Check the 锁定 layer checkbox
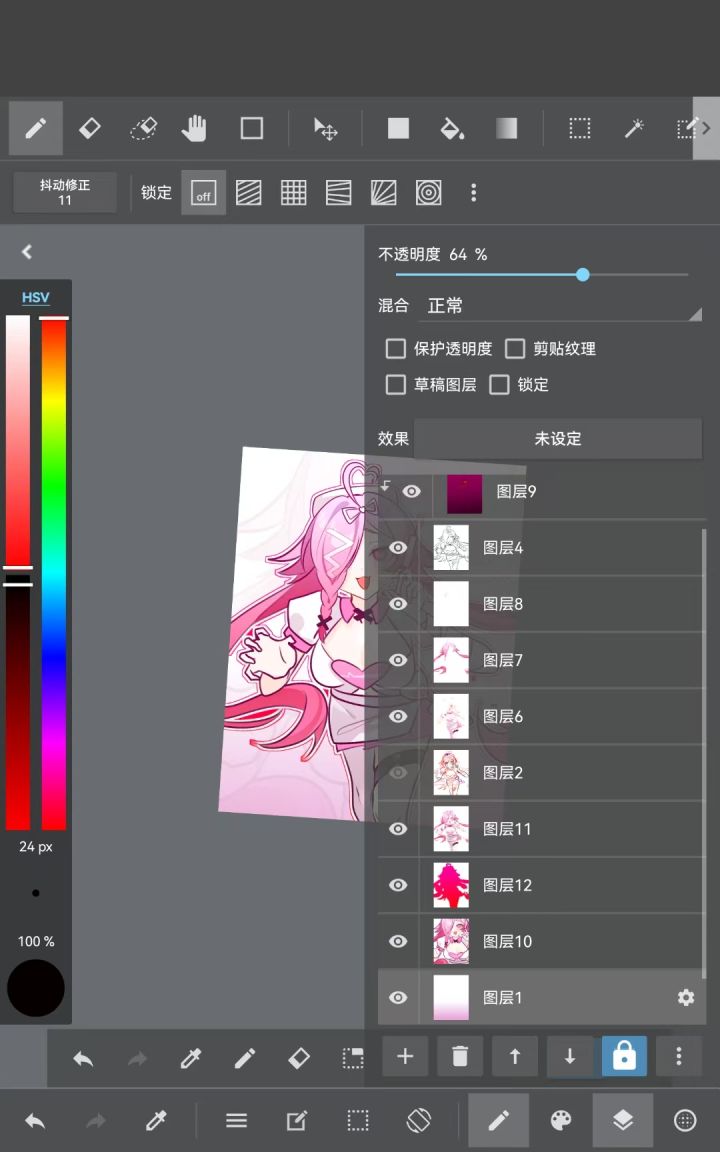720x1152 pixels. click(499, 384)
